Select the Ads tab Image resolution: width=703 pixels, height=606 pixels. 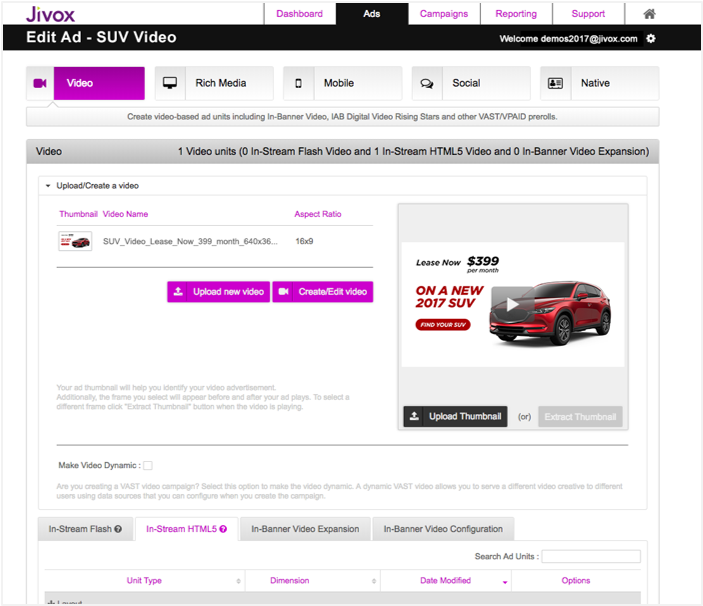pos(372,14)
